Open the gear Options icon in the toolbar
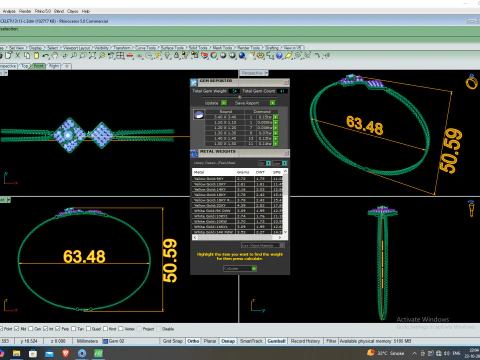The height and width of the screenshot is (360, 480). tap(260, 56)
